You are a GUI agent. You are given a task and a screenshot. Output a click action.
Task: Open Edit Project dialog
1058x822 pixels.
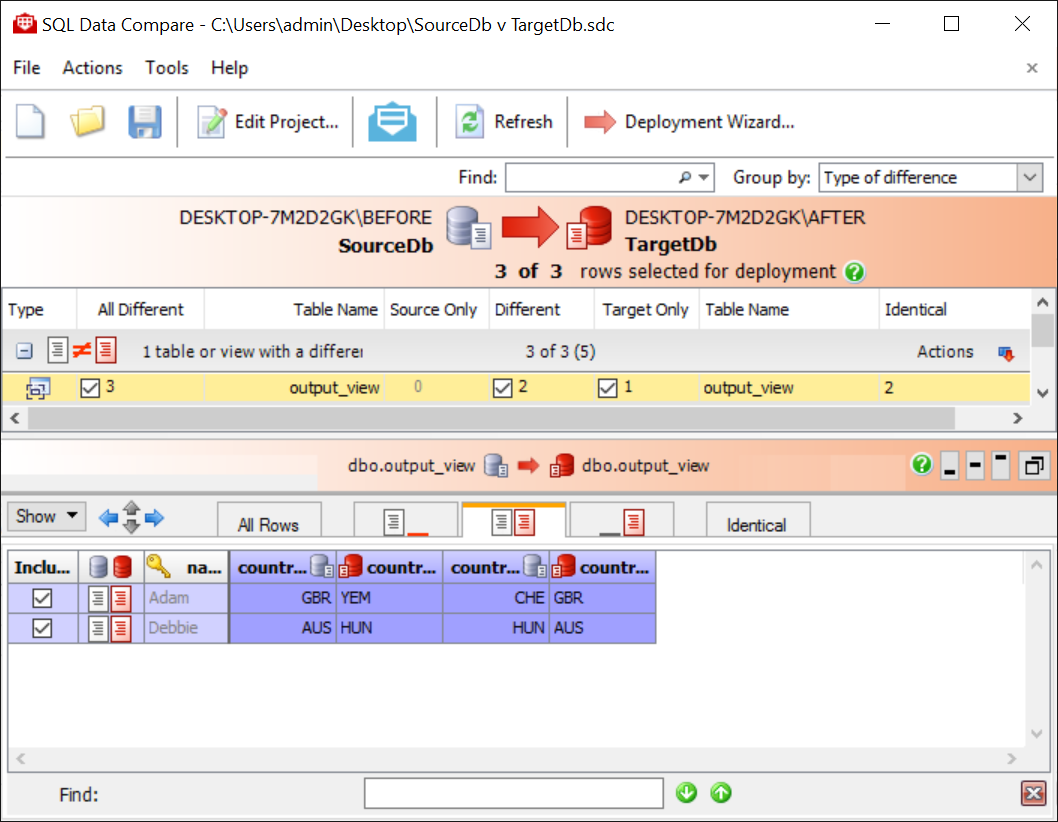(x=268, y=122)
